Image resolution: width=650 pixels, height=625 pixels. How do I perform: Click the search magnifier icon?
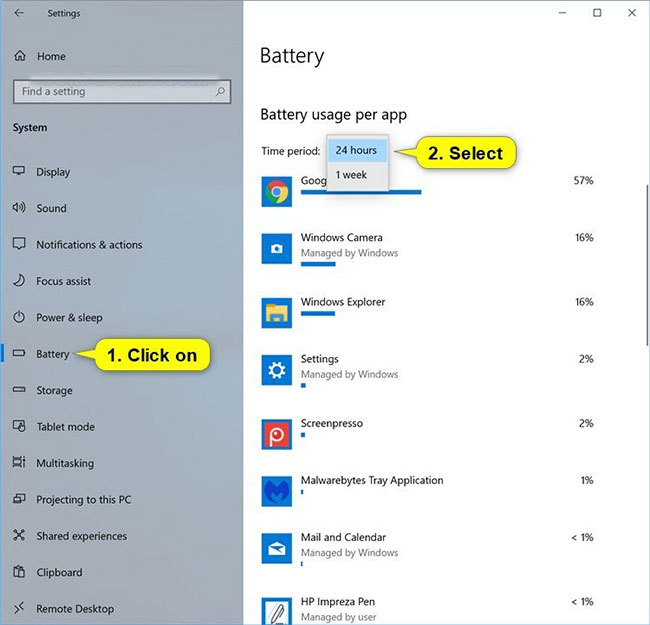pos(220,91)
